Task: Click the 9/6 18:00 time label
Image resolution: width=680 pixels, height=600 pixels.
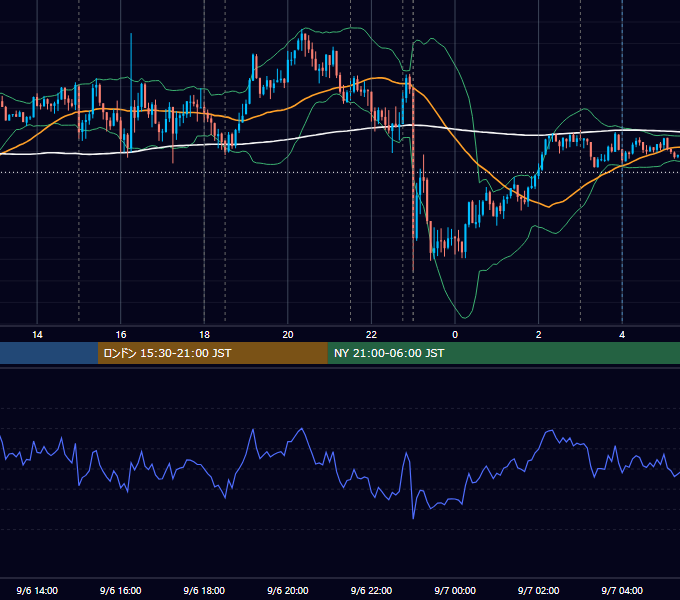Action: pyautogui.click(x=204, y=590)
